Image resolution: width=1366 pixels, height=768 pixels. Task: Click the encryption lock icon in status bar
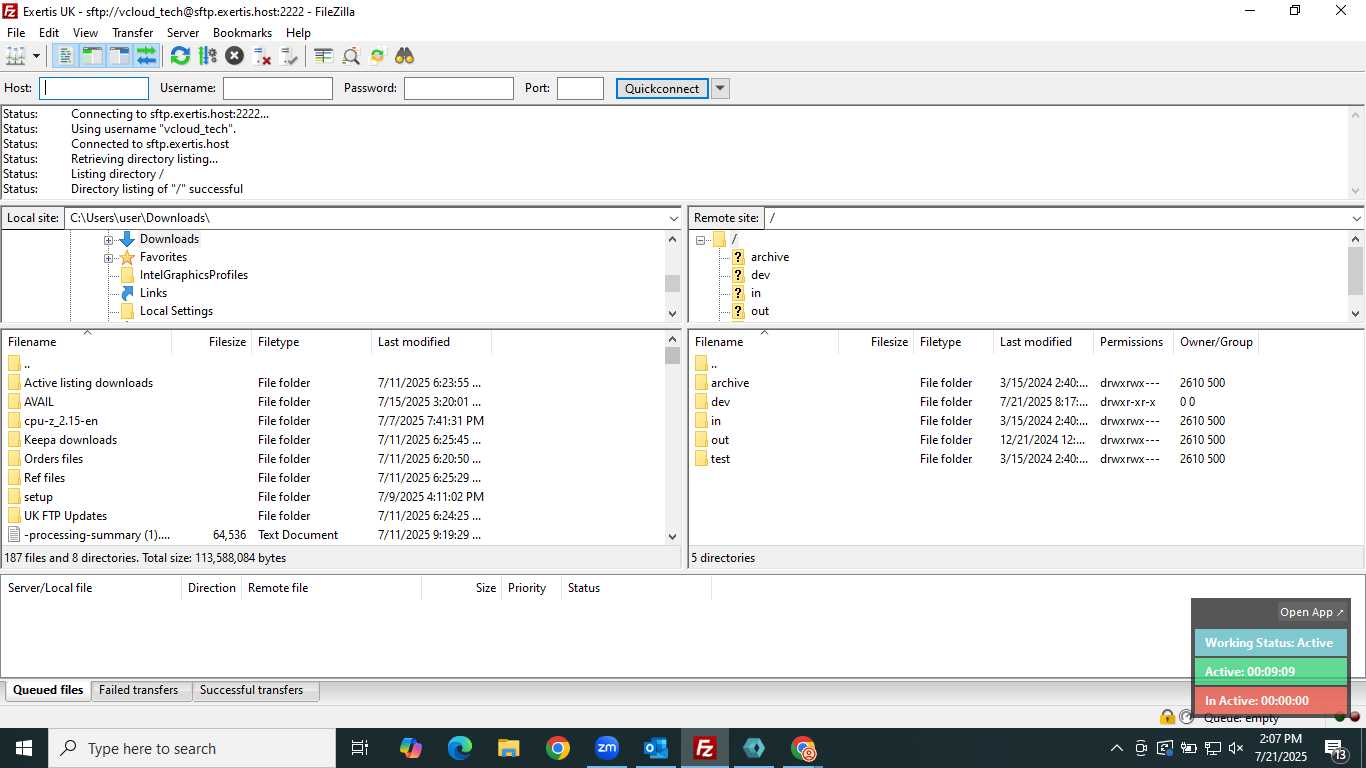1167,717
